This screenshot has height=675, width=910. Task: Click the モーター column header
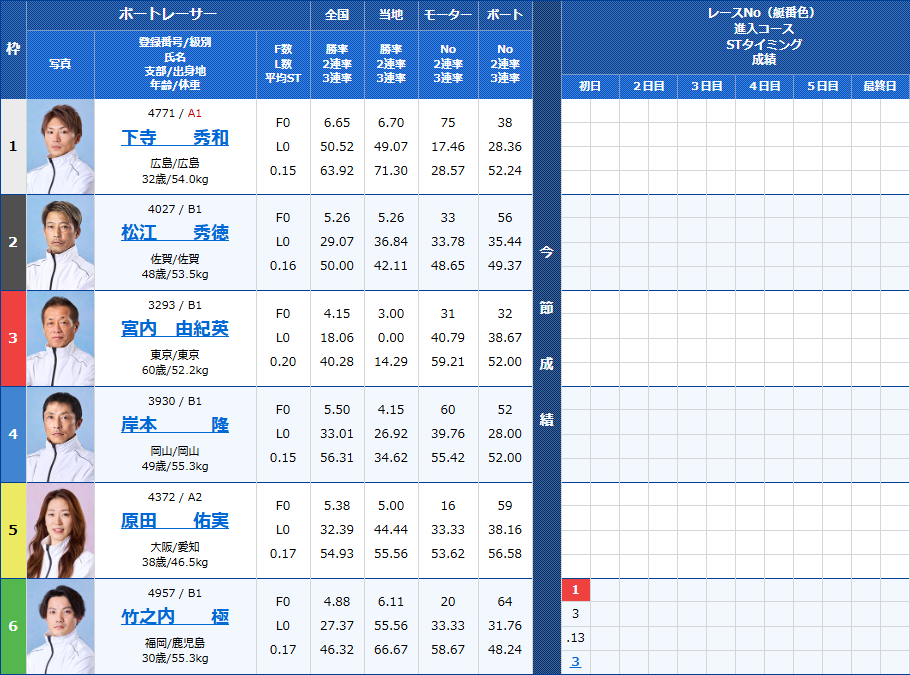pyautogui.click(x=447, y=15)
